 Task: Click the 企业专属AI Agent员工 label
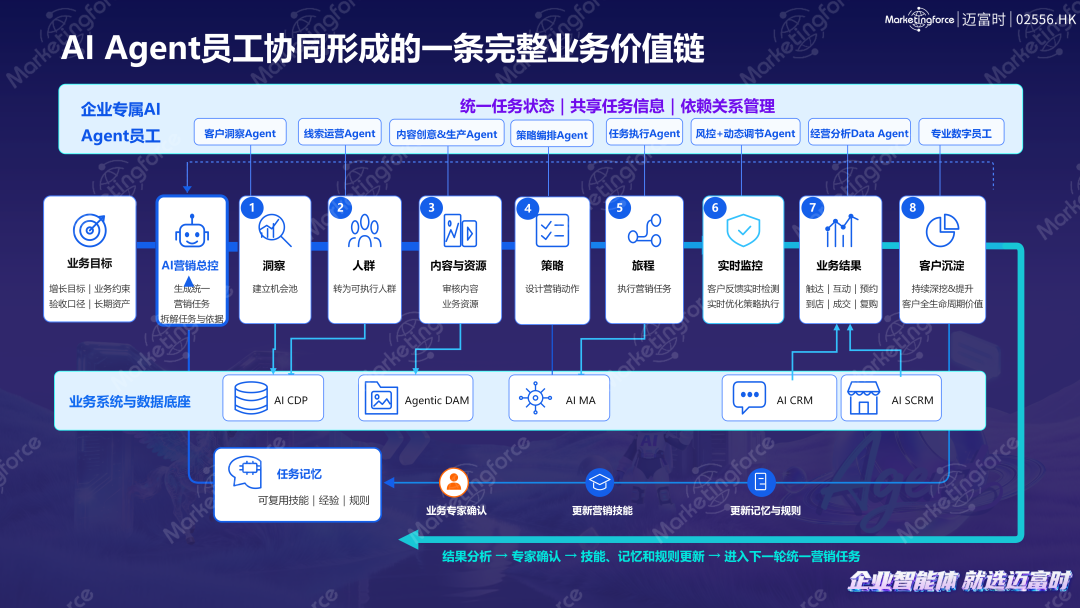[x=121, y=123]
